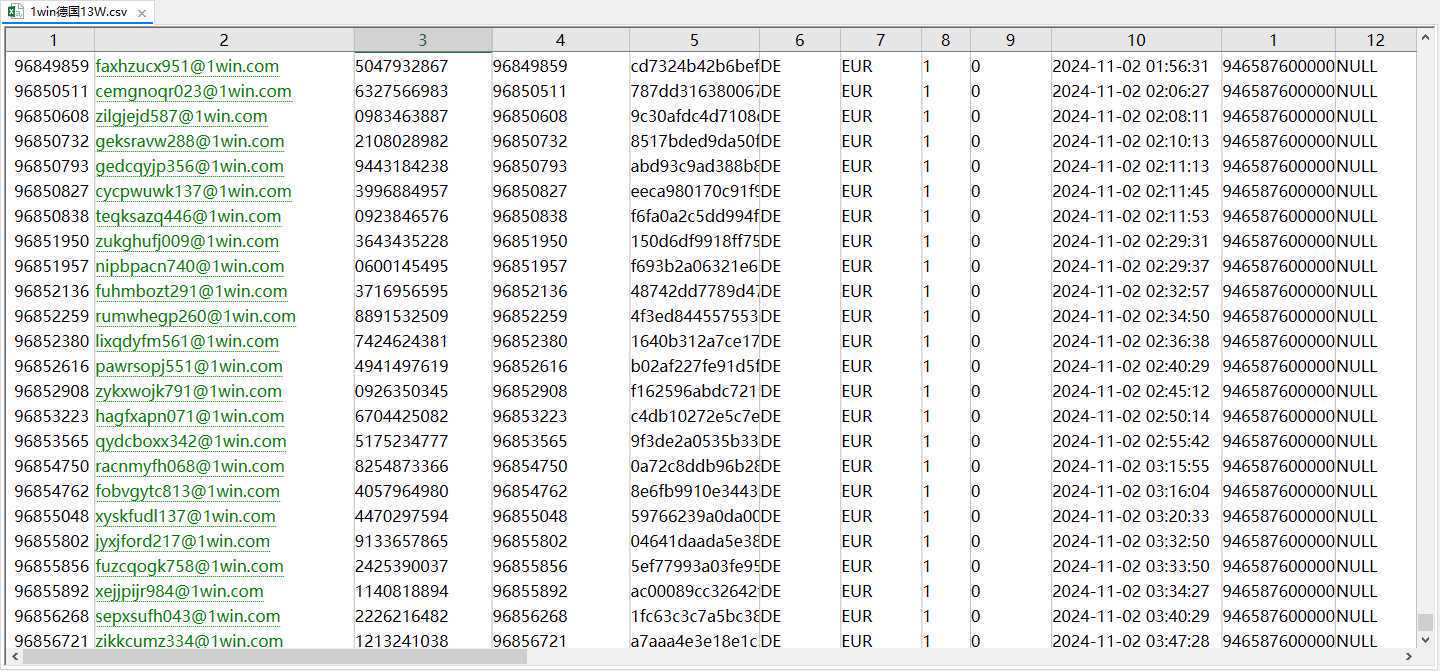The image size is (1440, 671).
Task: Open email fuzcqogk758@1win.com
Action: coord(189,566)
